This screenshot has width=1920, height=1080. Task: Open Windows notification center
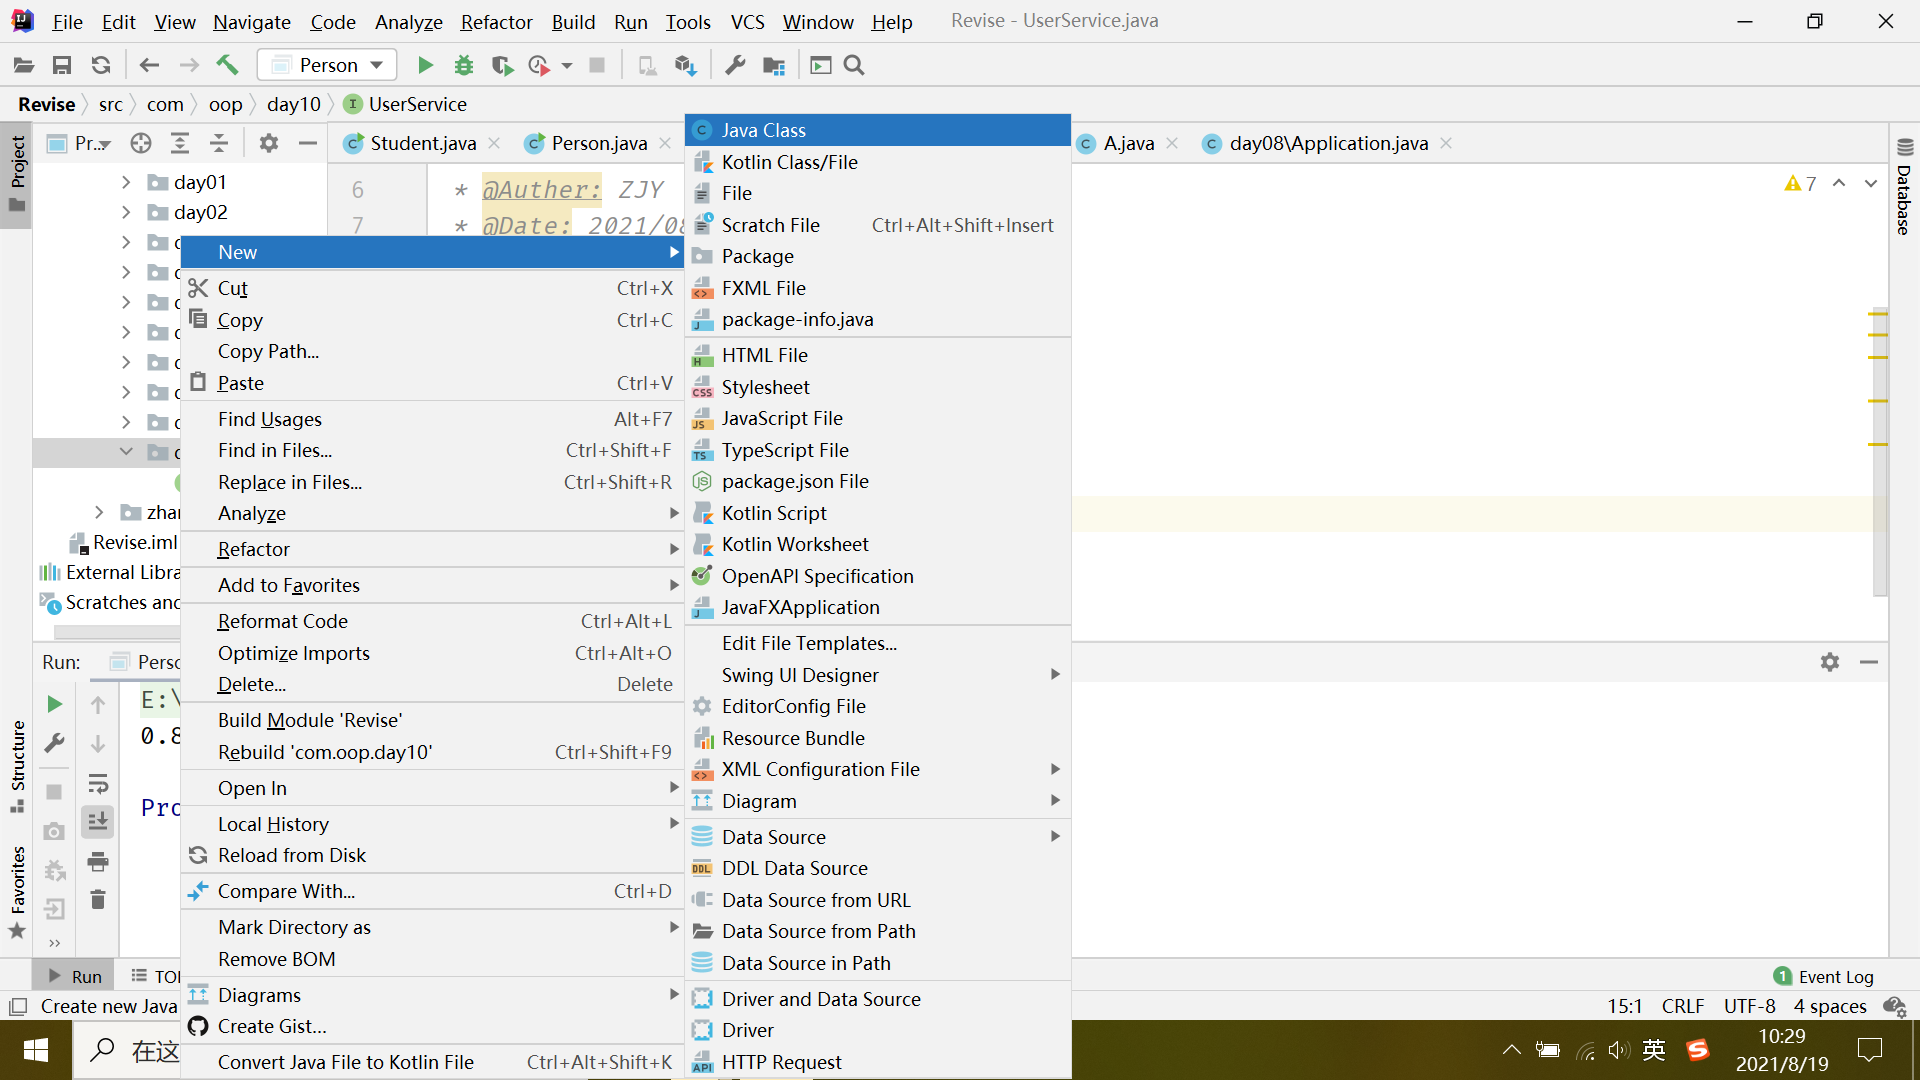click(1869, 1050)
